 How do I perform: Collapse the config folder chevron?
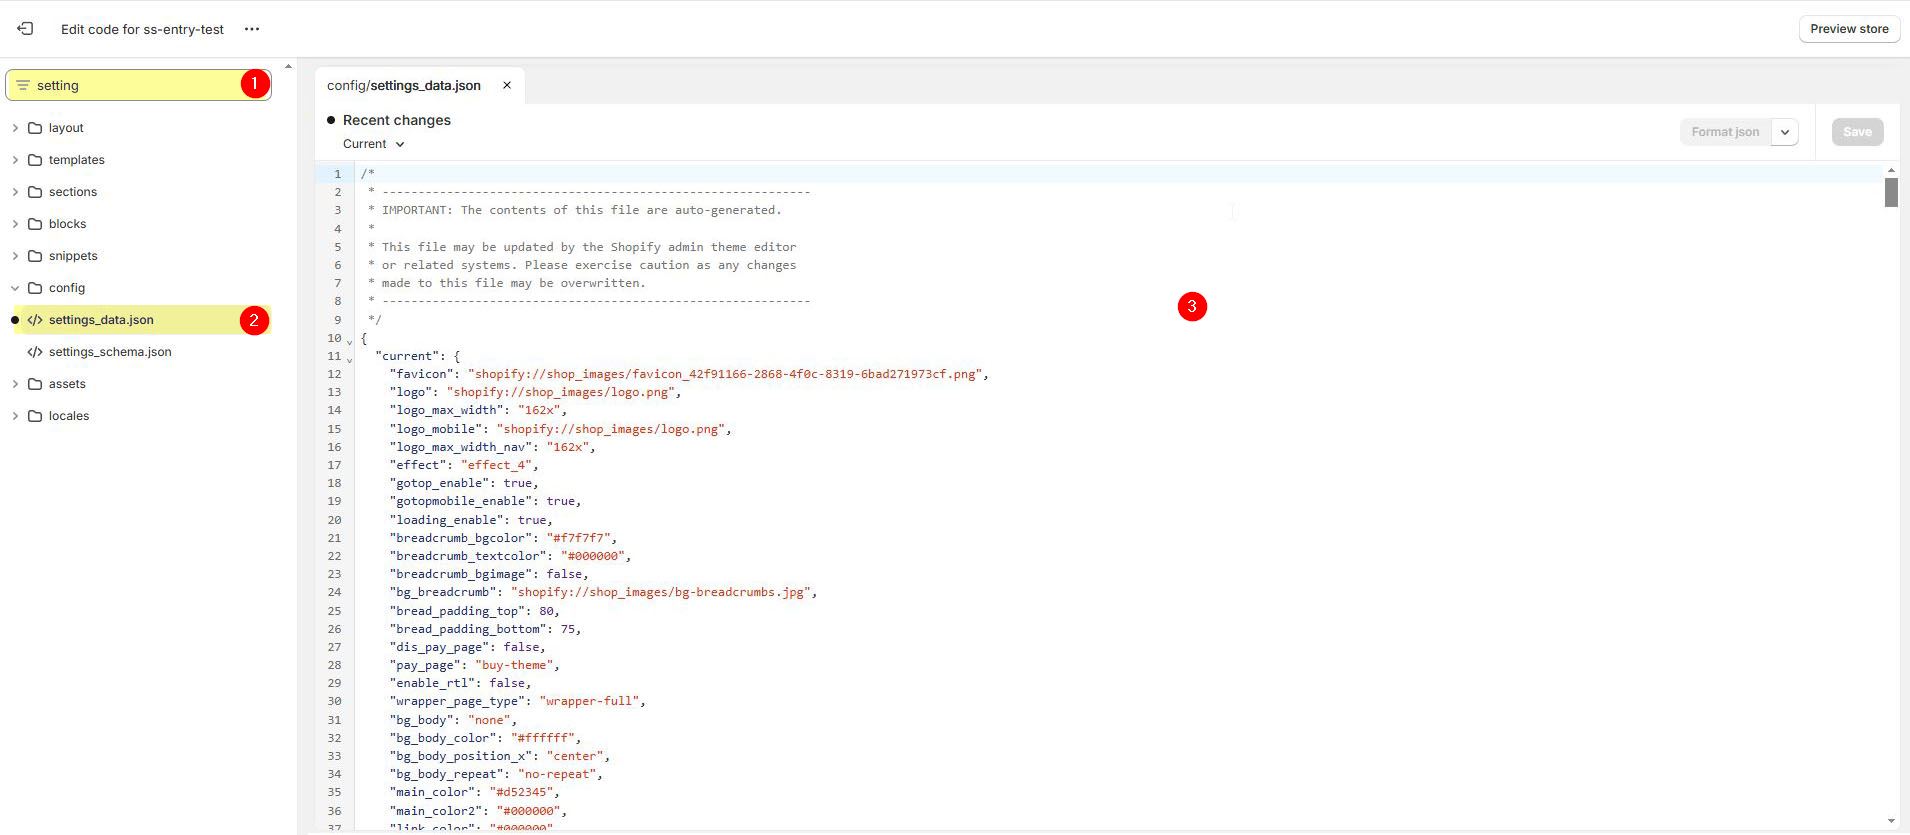pyautogui.click(x=15, y=288)
